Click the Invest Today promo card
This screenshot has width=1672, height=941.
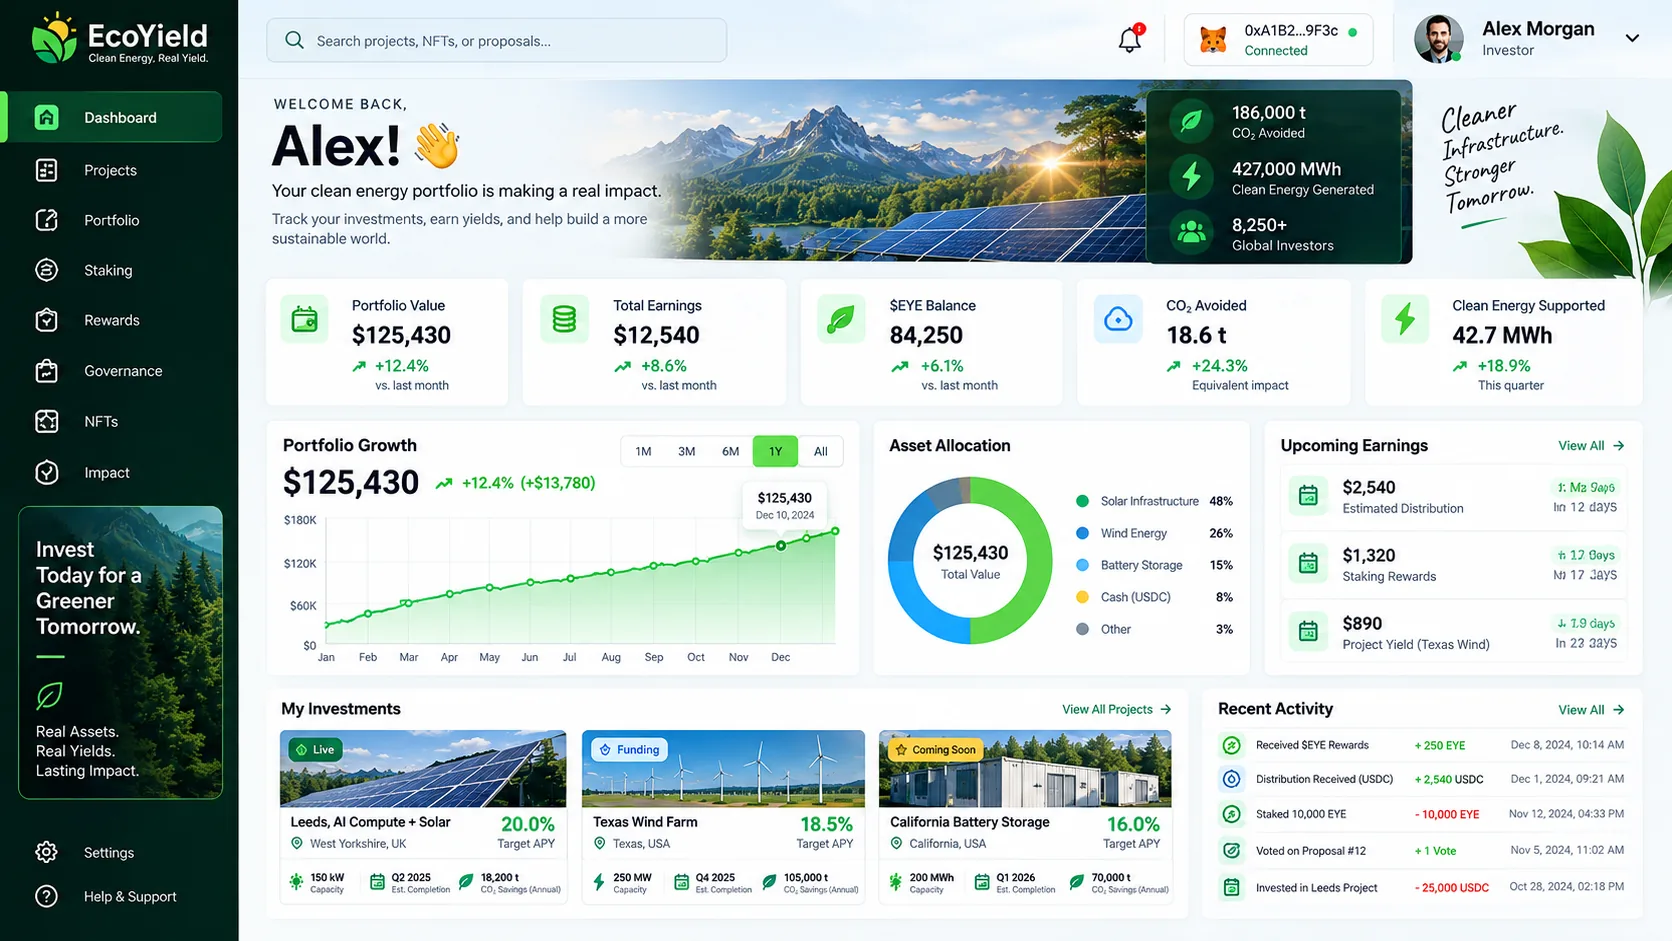pos(120,652)
